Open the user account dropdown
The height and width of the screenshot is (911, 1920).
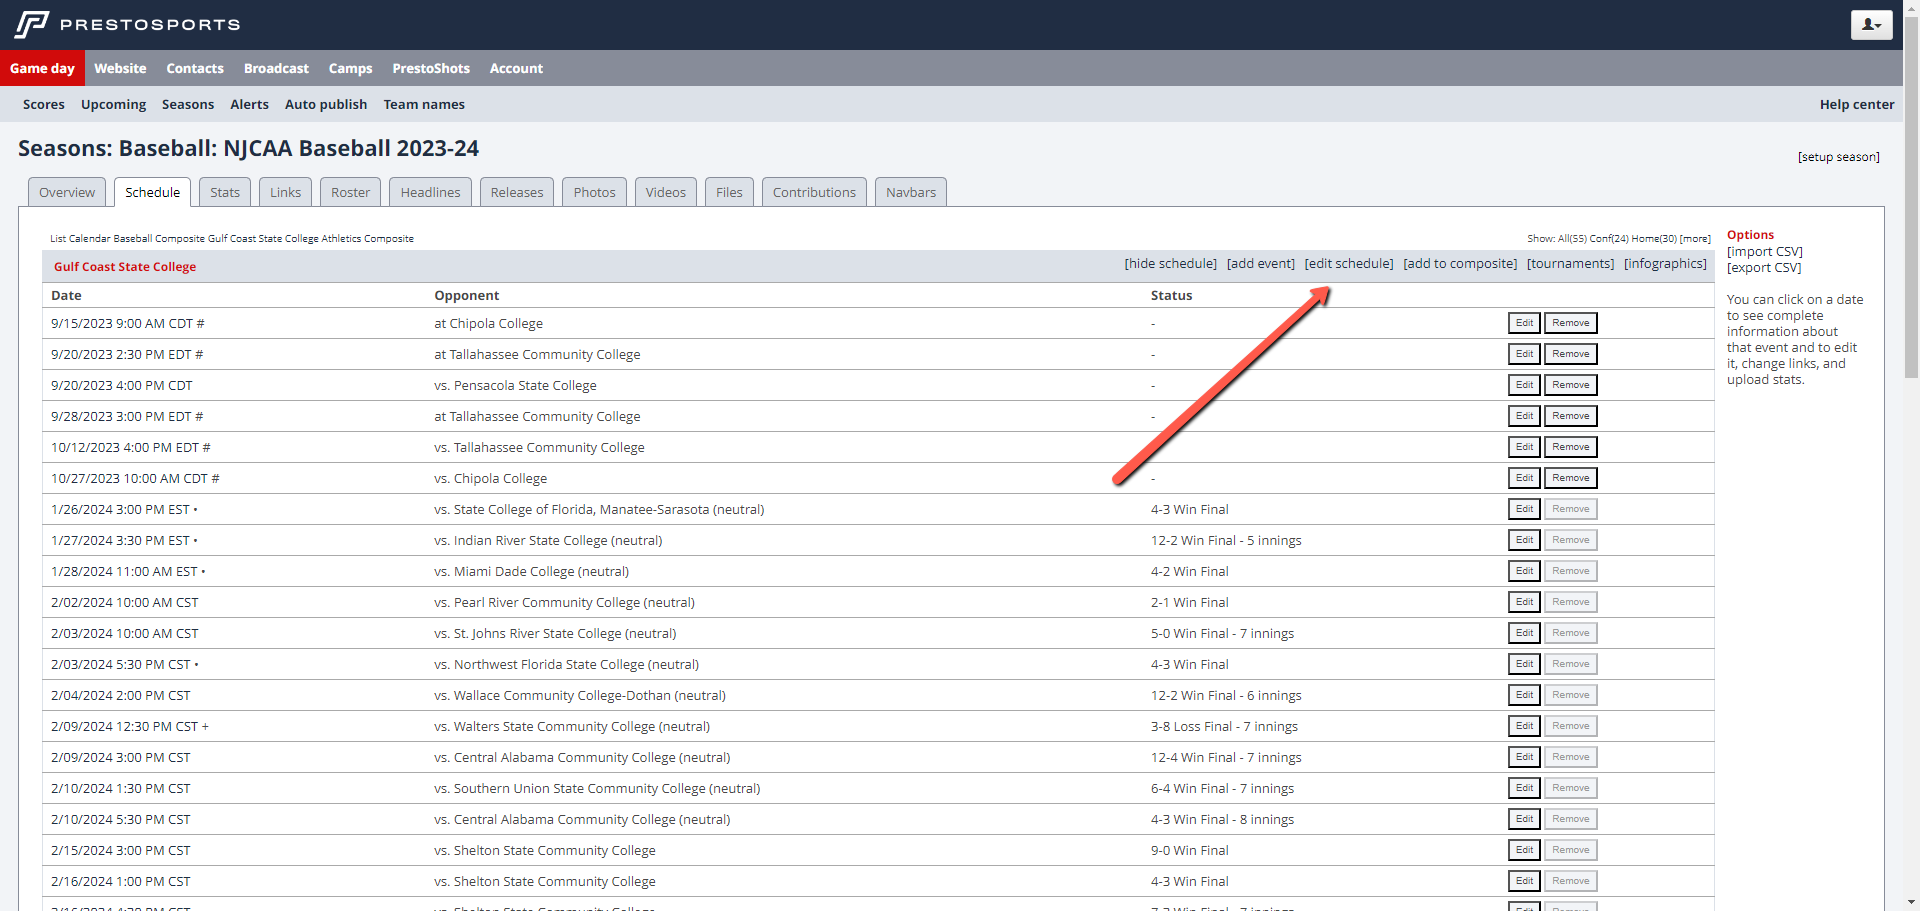click(1870, 25)
